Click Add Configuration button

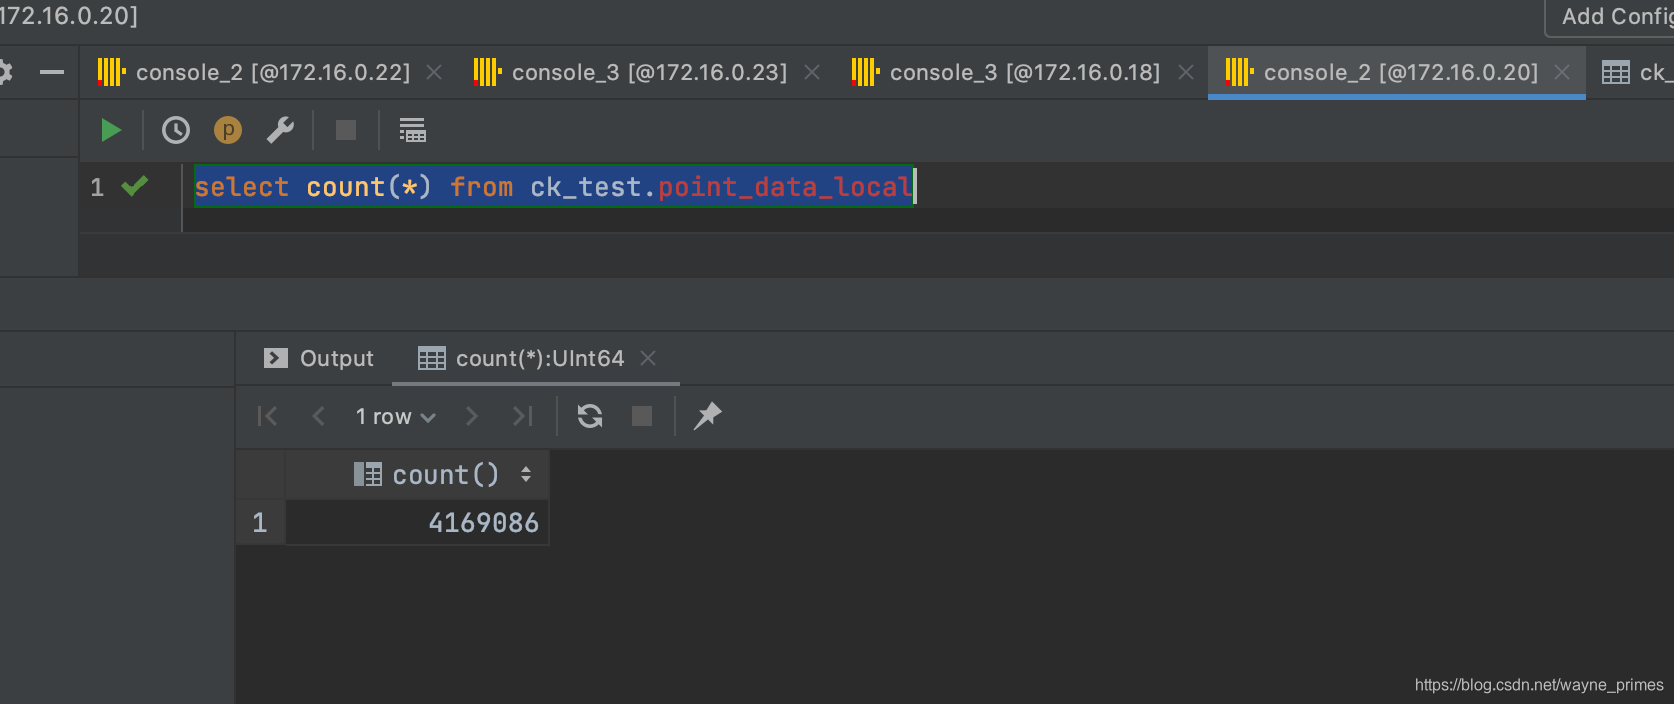click(x=1612, y=17)
